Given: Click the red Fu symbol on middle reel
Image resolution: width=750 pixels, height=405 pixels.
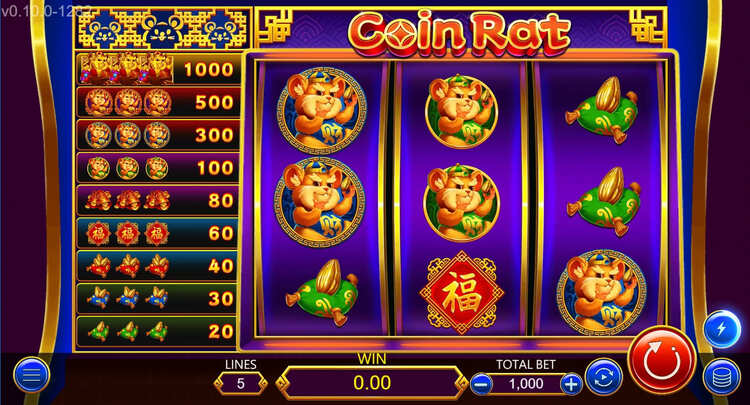Looking at the screenshot, I should pyautogui.click(x=462, y=293).
